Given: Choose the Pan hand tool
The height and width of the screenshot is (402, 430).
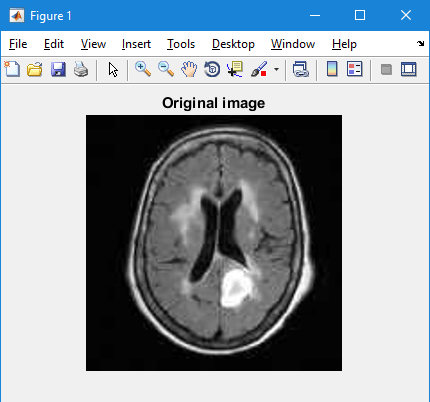Looking at the screenshot, I should click(x=189, y=69).
